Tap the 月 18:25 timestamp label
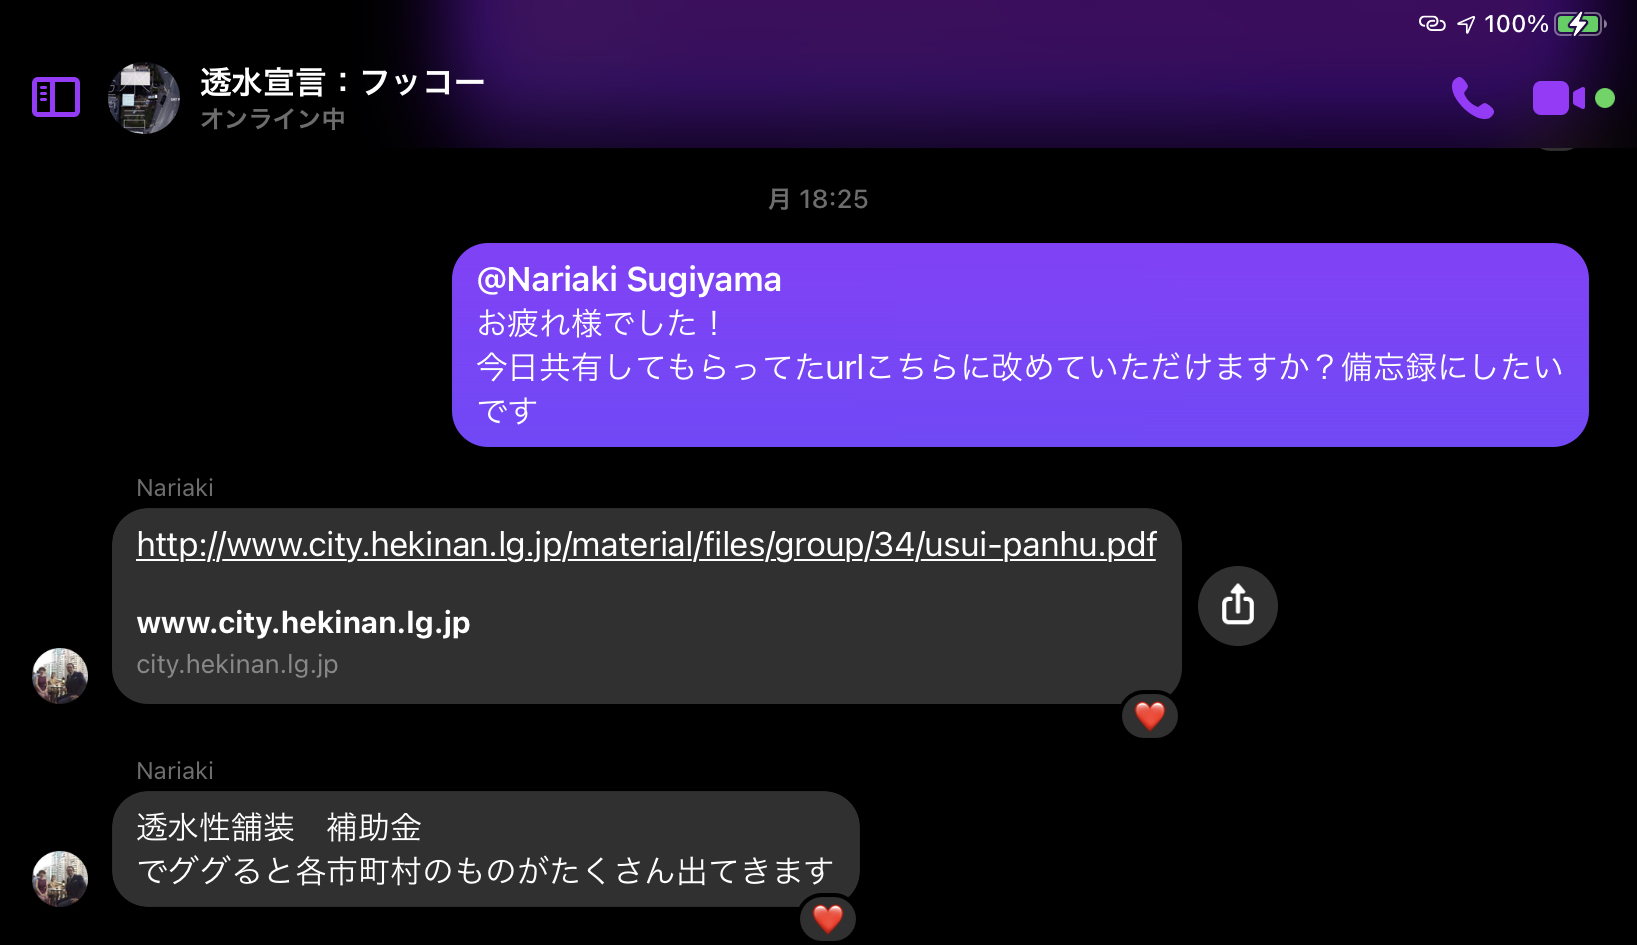 pyautogui.click(x=818, y=199)
